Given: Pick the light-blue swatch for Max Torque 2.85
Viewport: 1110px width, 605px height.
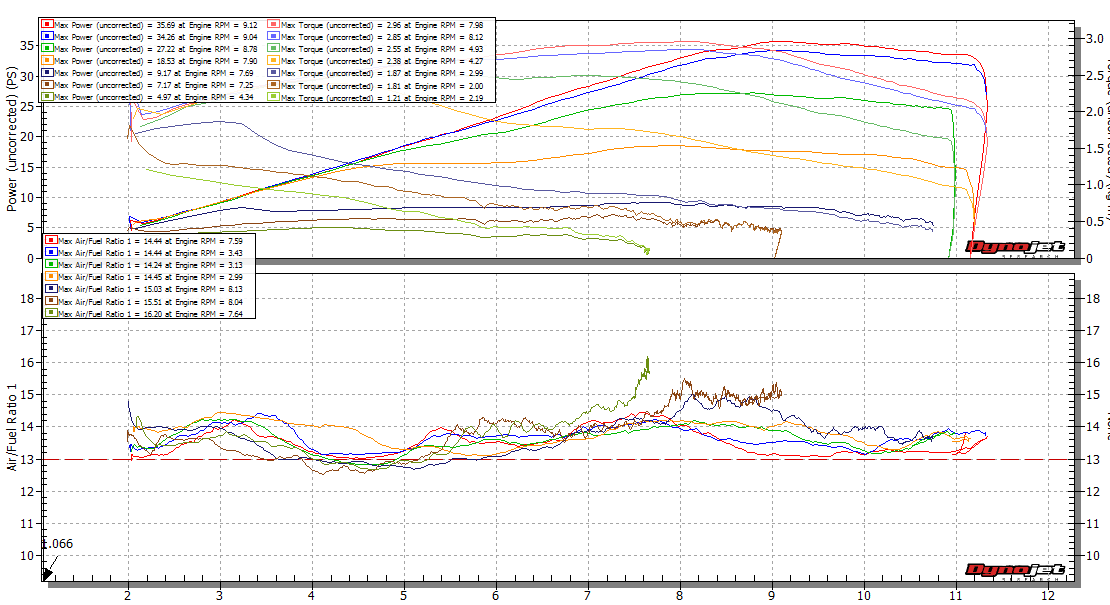Looking at the screenshot, I should click(x=273, y=37).
